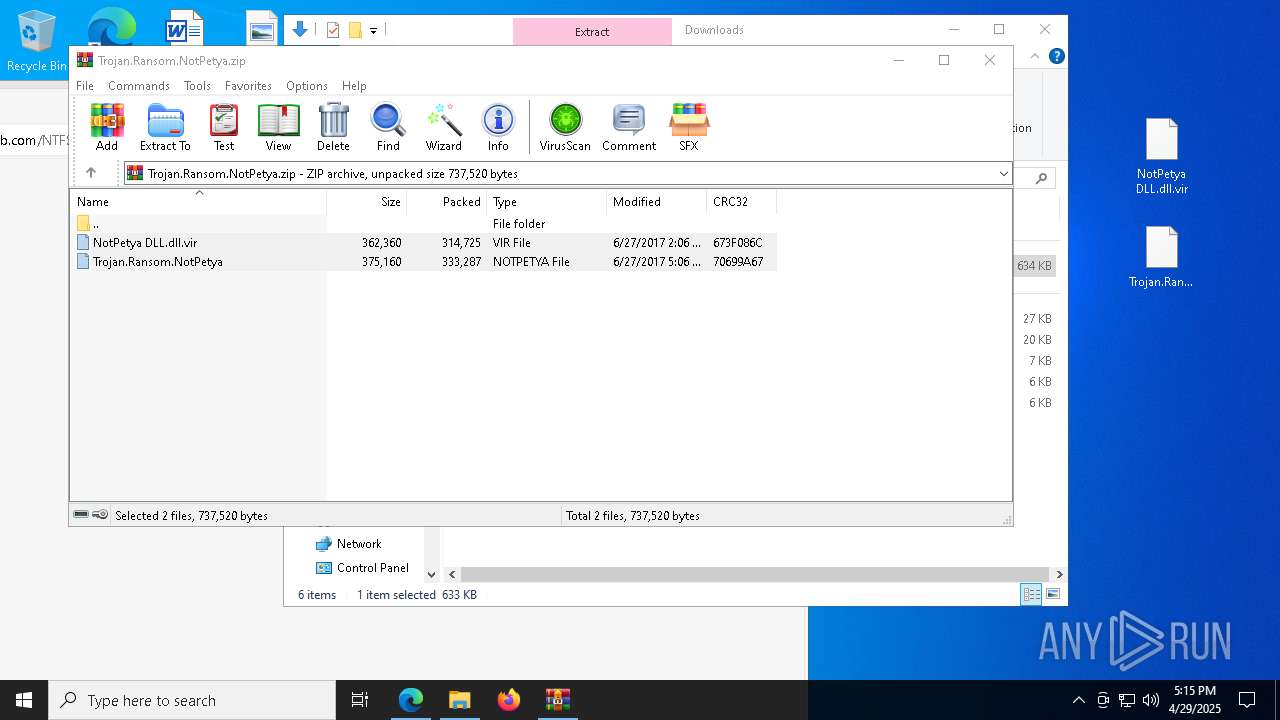
Task: Open the Help menu
Action: (354, 86)
